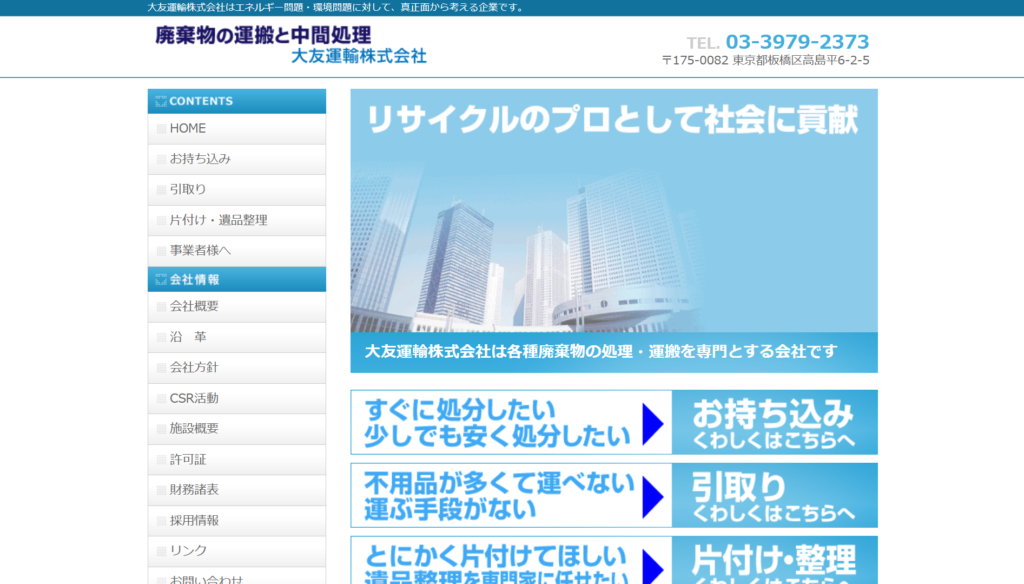Select the 沿 革 sidebar entry

[188, 337]
